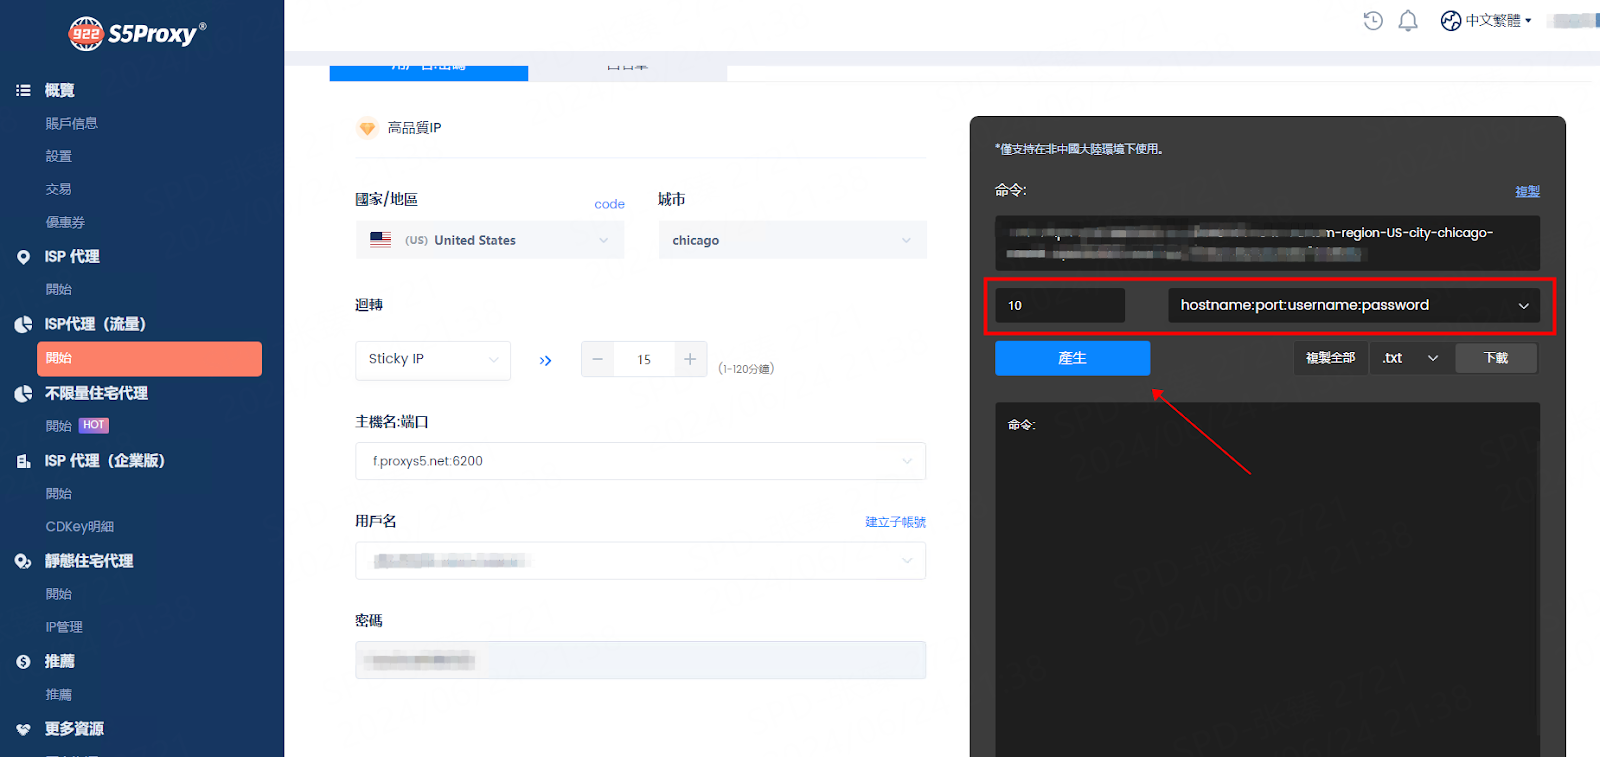Click the history clock icon in header
Image resolution: width=1600 pixels, height=757 pixels.
[1373, 21]
